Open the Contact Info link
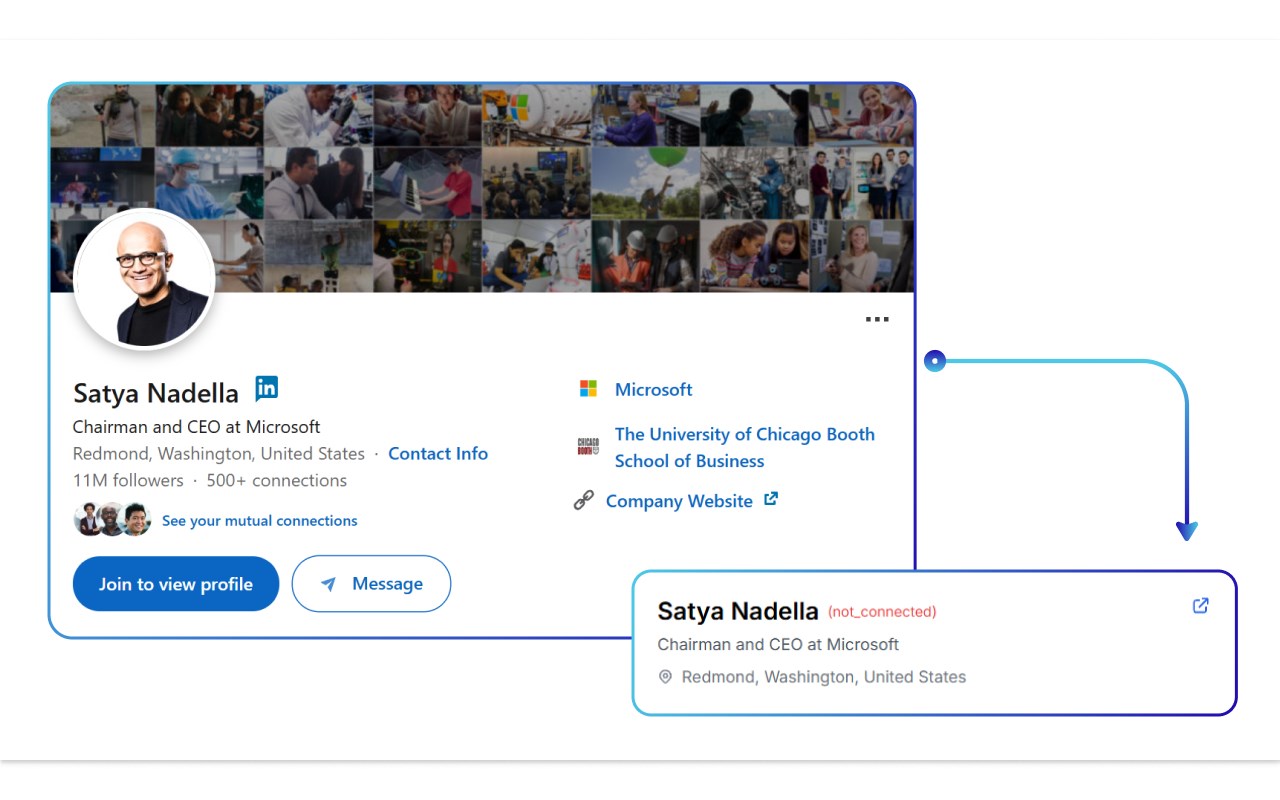 (438, 453)
